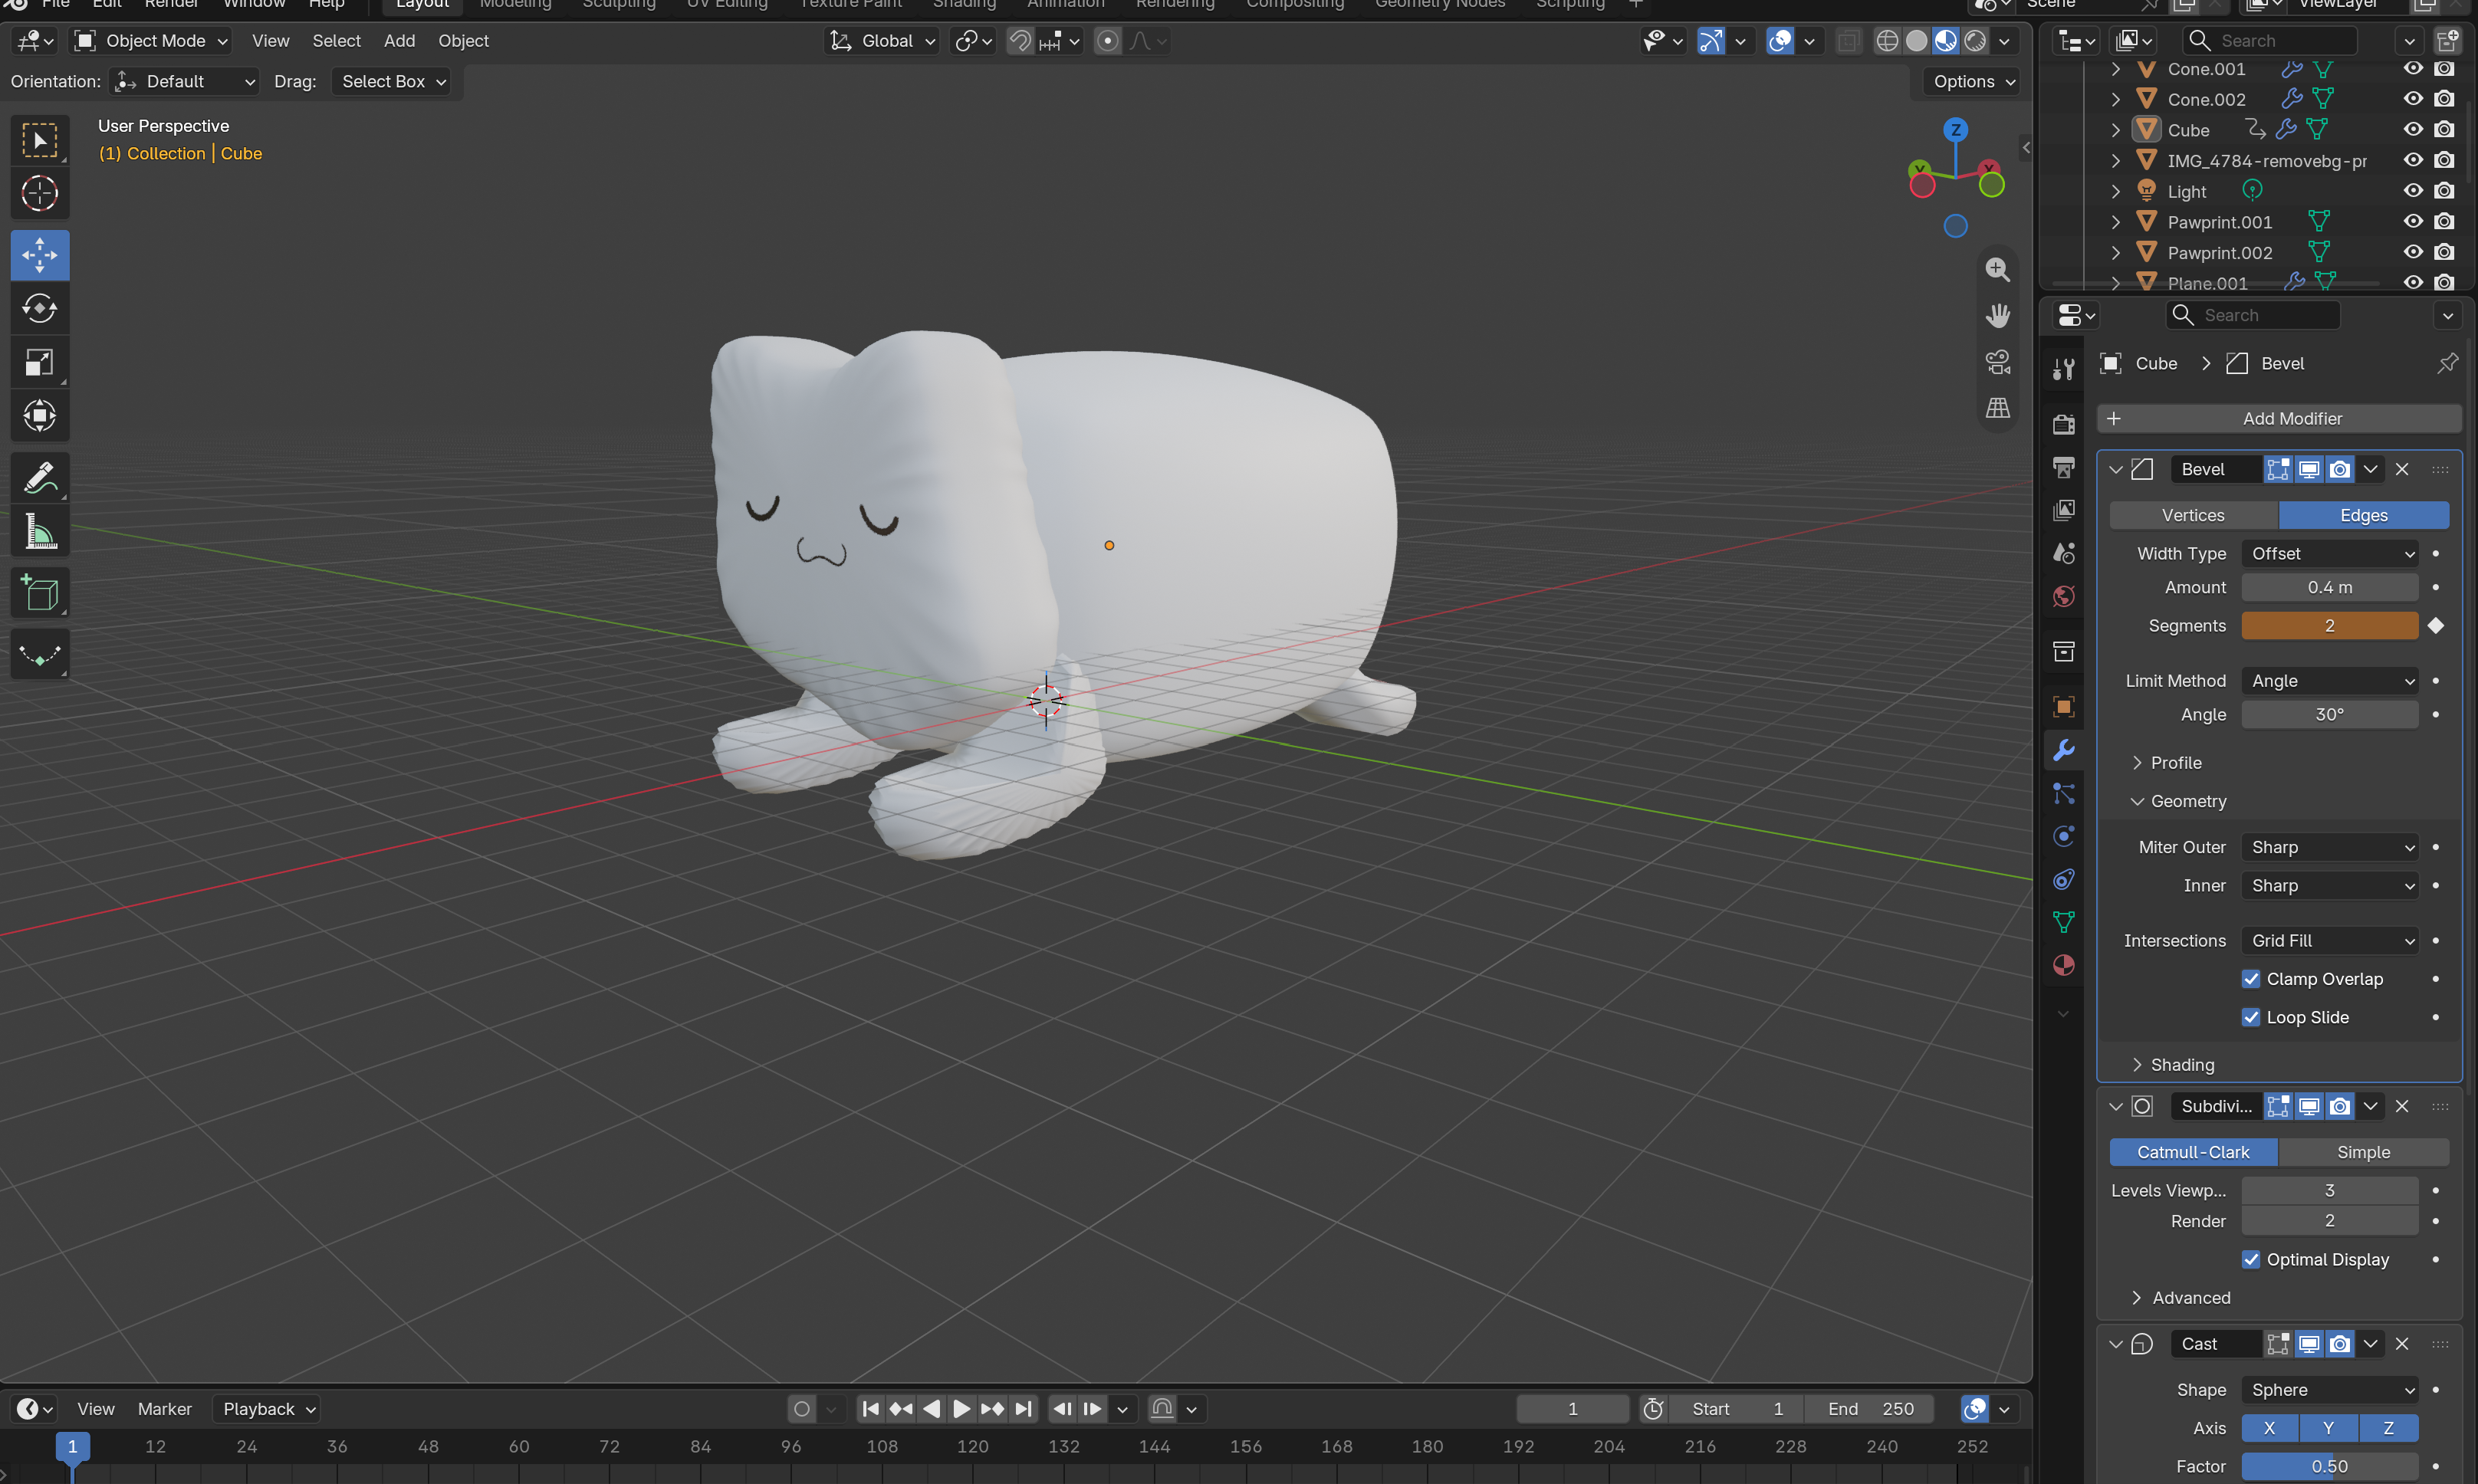Click the Cast Factor slider
Image resolution: width=2478 pixels, height=1484 pixels.
click(2329, 1466)
